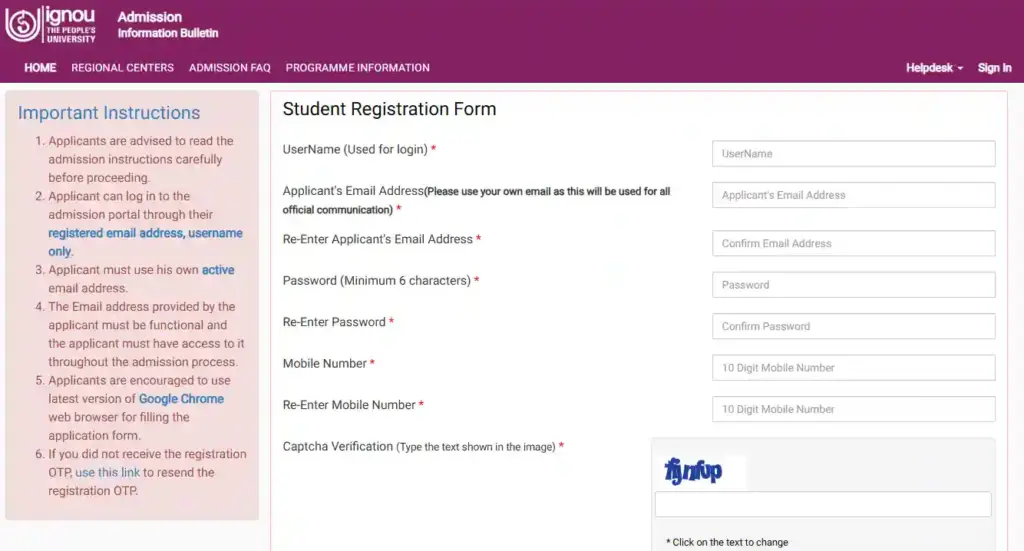The width and height of the screenshot is (1024, 551).
Task: Select the Re-Enter Mobile Number field
Action: 853,409
